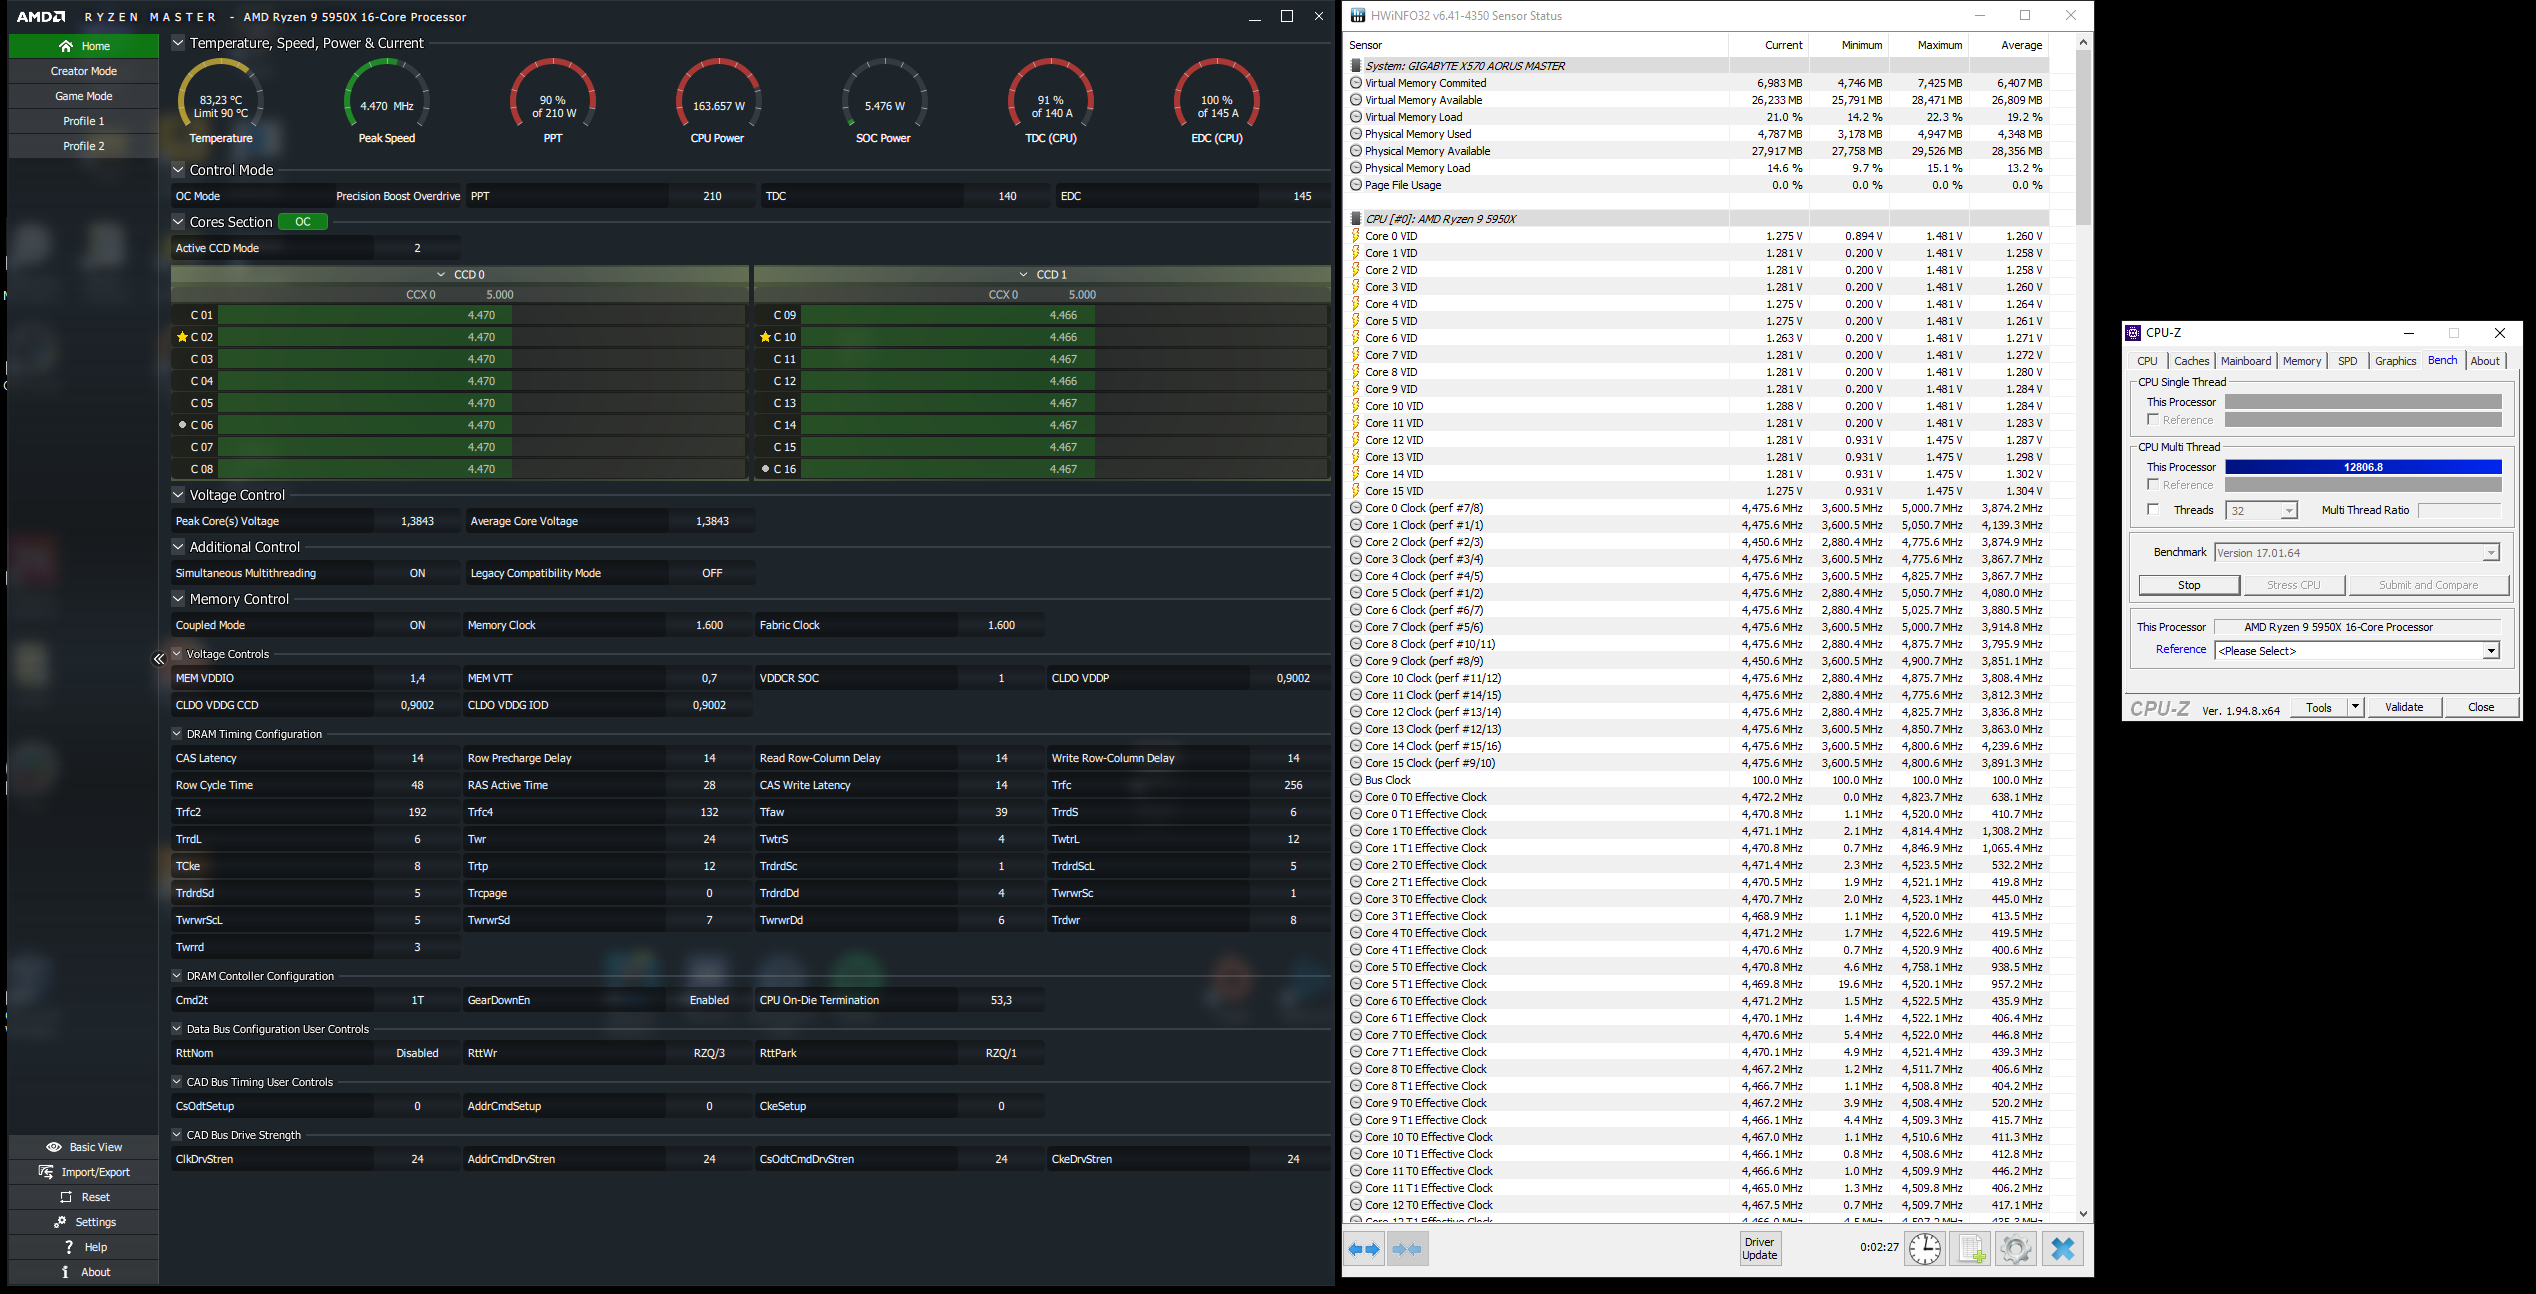Open CPU-Z Reference Please Select dropdown
The height and width of the screenshot is (1294, 2536).
coord(2490,651)
